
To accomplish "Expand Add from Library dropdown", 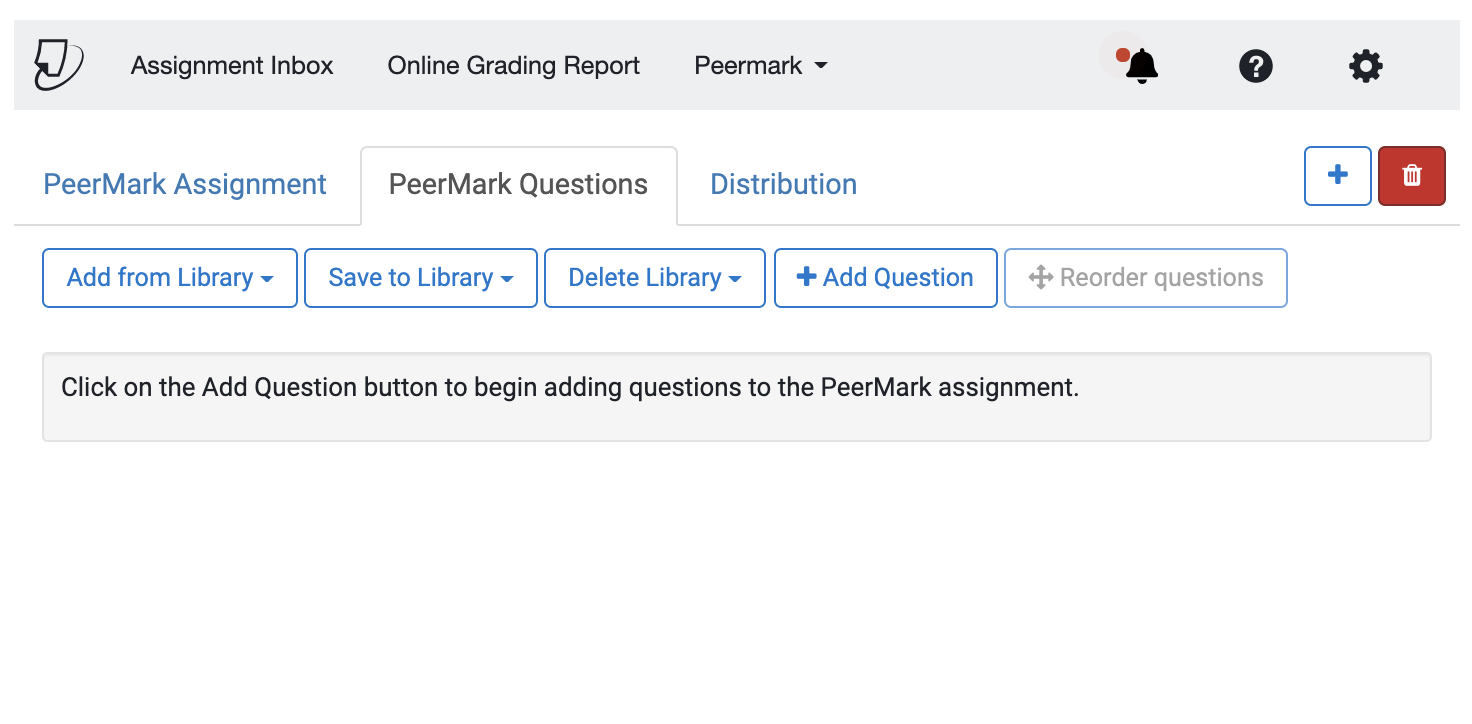I will tap(170, 278).
